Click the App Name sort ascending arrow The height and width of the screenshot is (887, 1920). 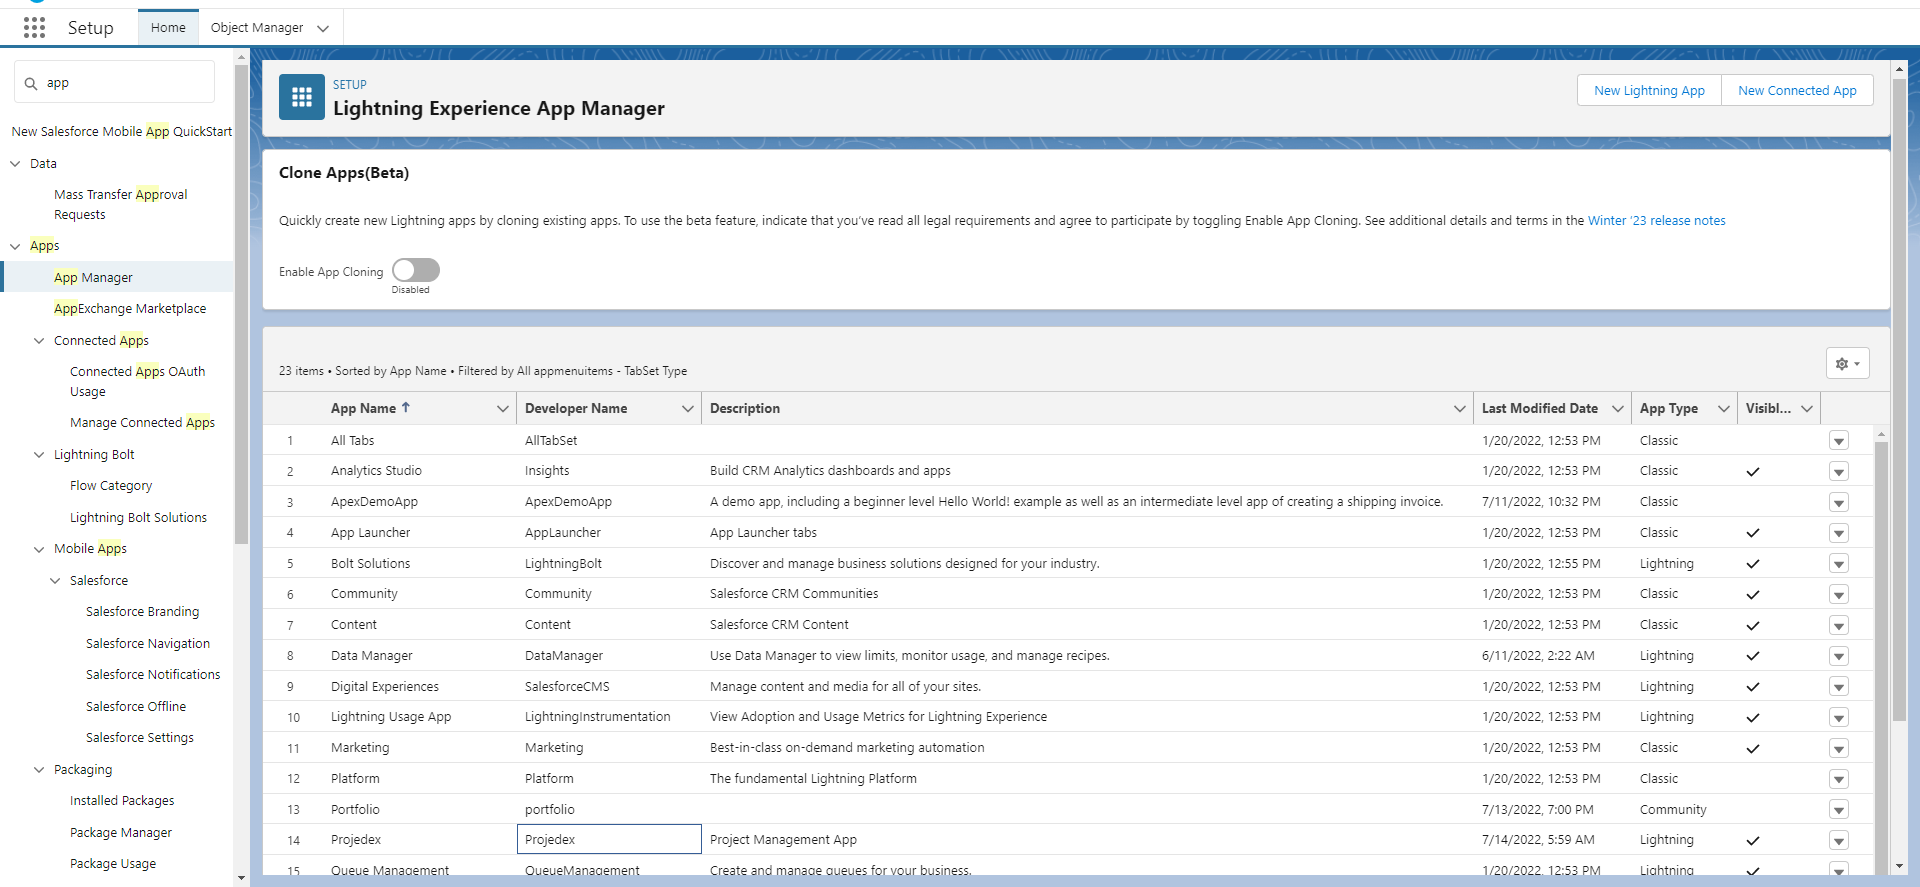point(406,408)
